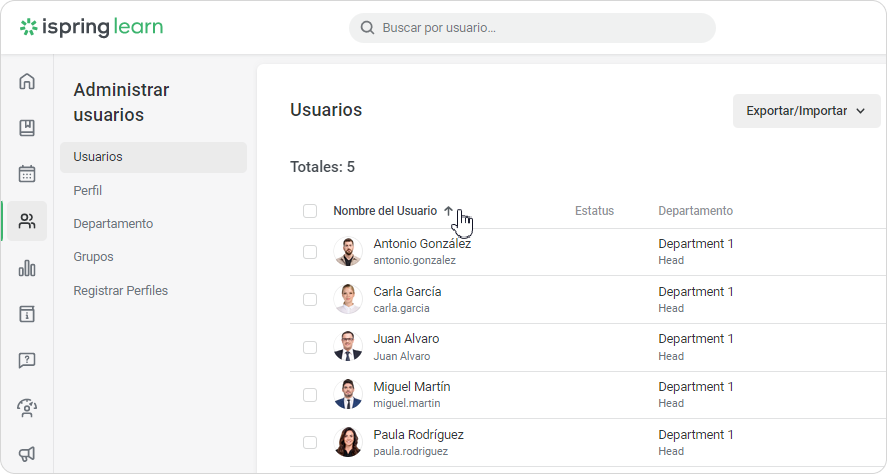
Task: Open the calendar icon in sidebar
Action: click(27, 174)
